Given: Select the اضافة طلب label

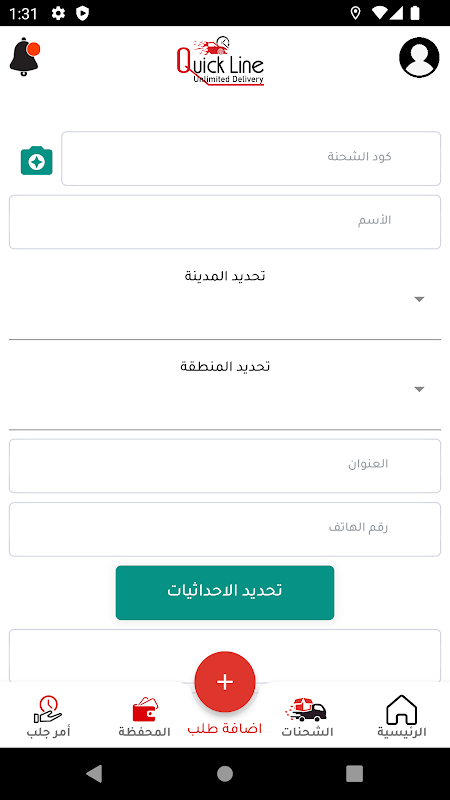Looking at the screenshot, I should 225,729.
